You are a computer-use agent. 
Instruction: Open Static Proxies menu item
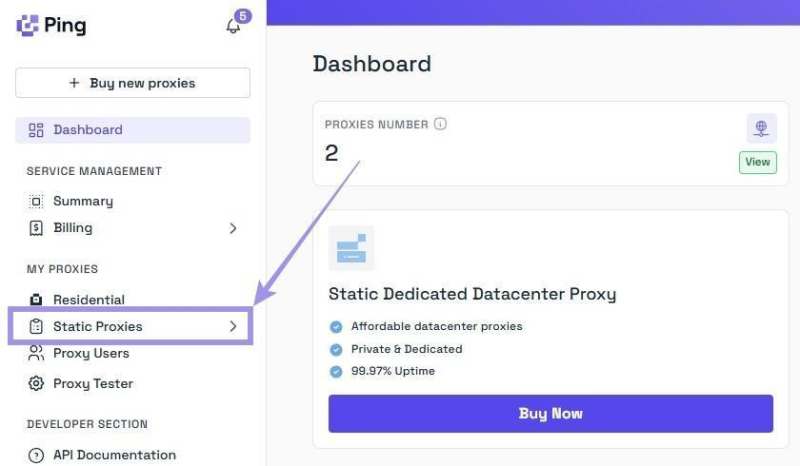98,326
